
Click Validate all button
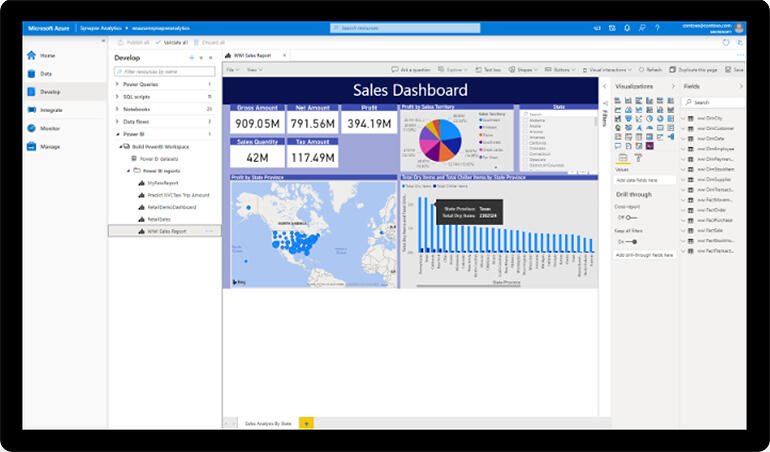pos(171,43)
